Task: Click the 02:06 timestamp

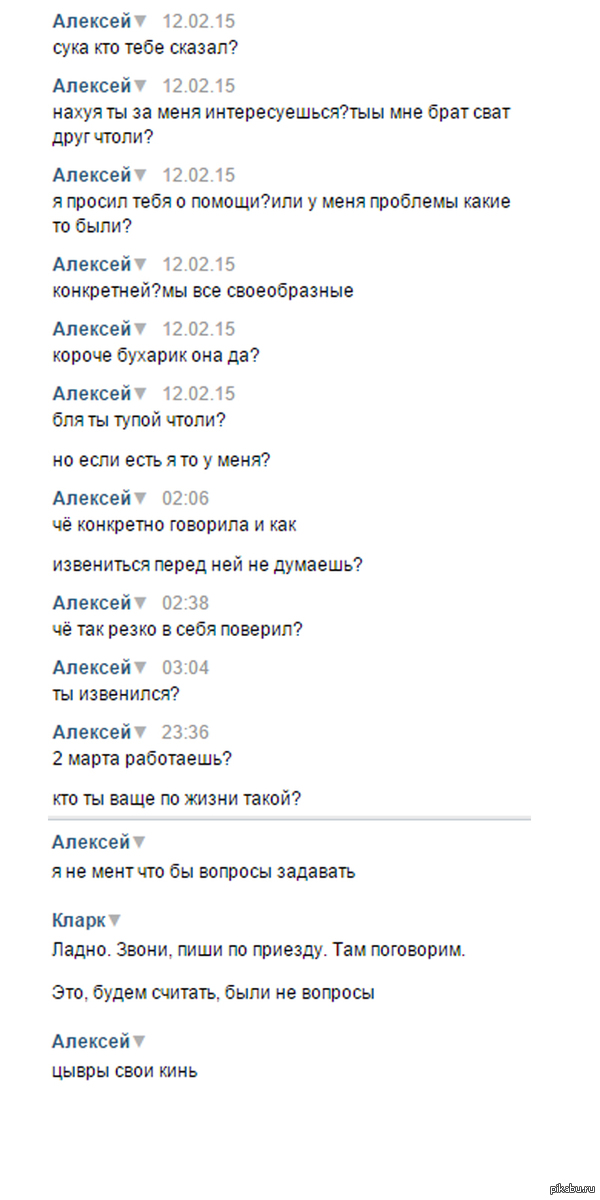Action: (185, 498)
